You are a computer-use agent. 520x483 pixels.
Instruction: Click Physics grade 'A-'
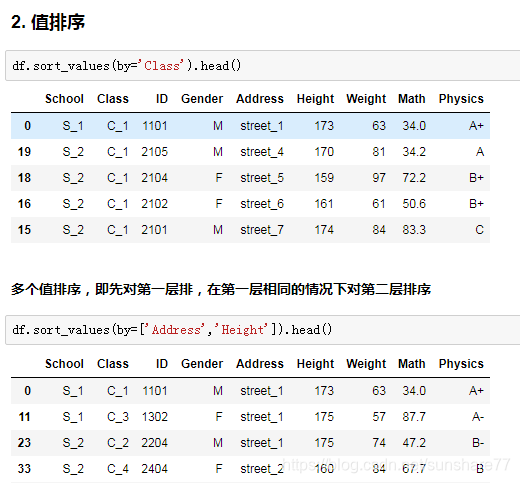(x=478, y=417)
